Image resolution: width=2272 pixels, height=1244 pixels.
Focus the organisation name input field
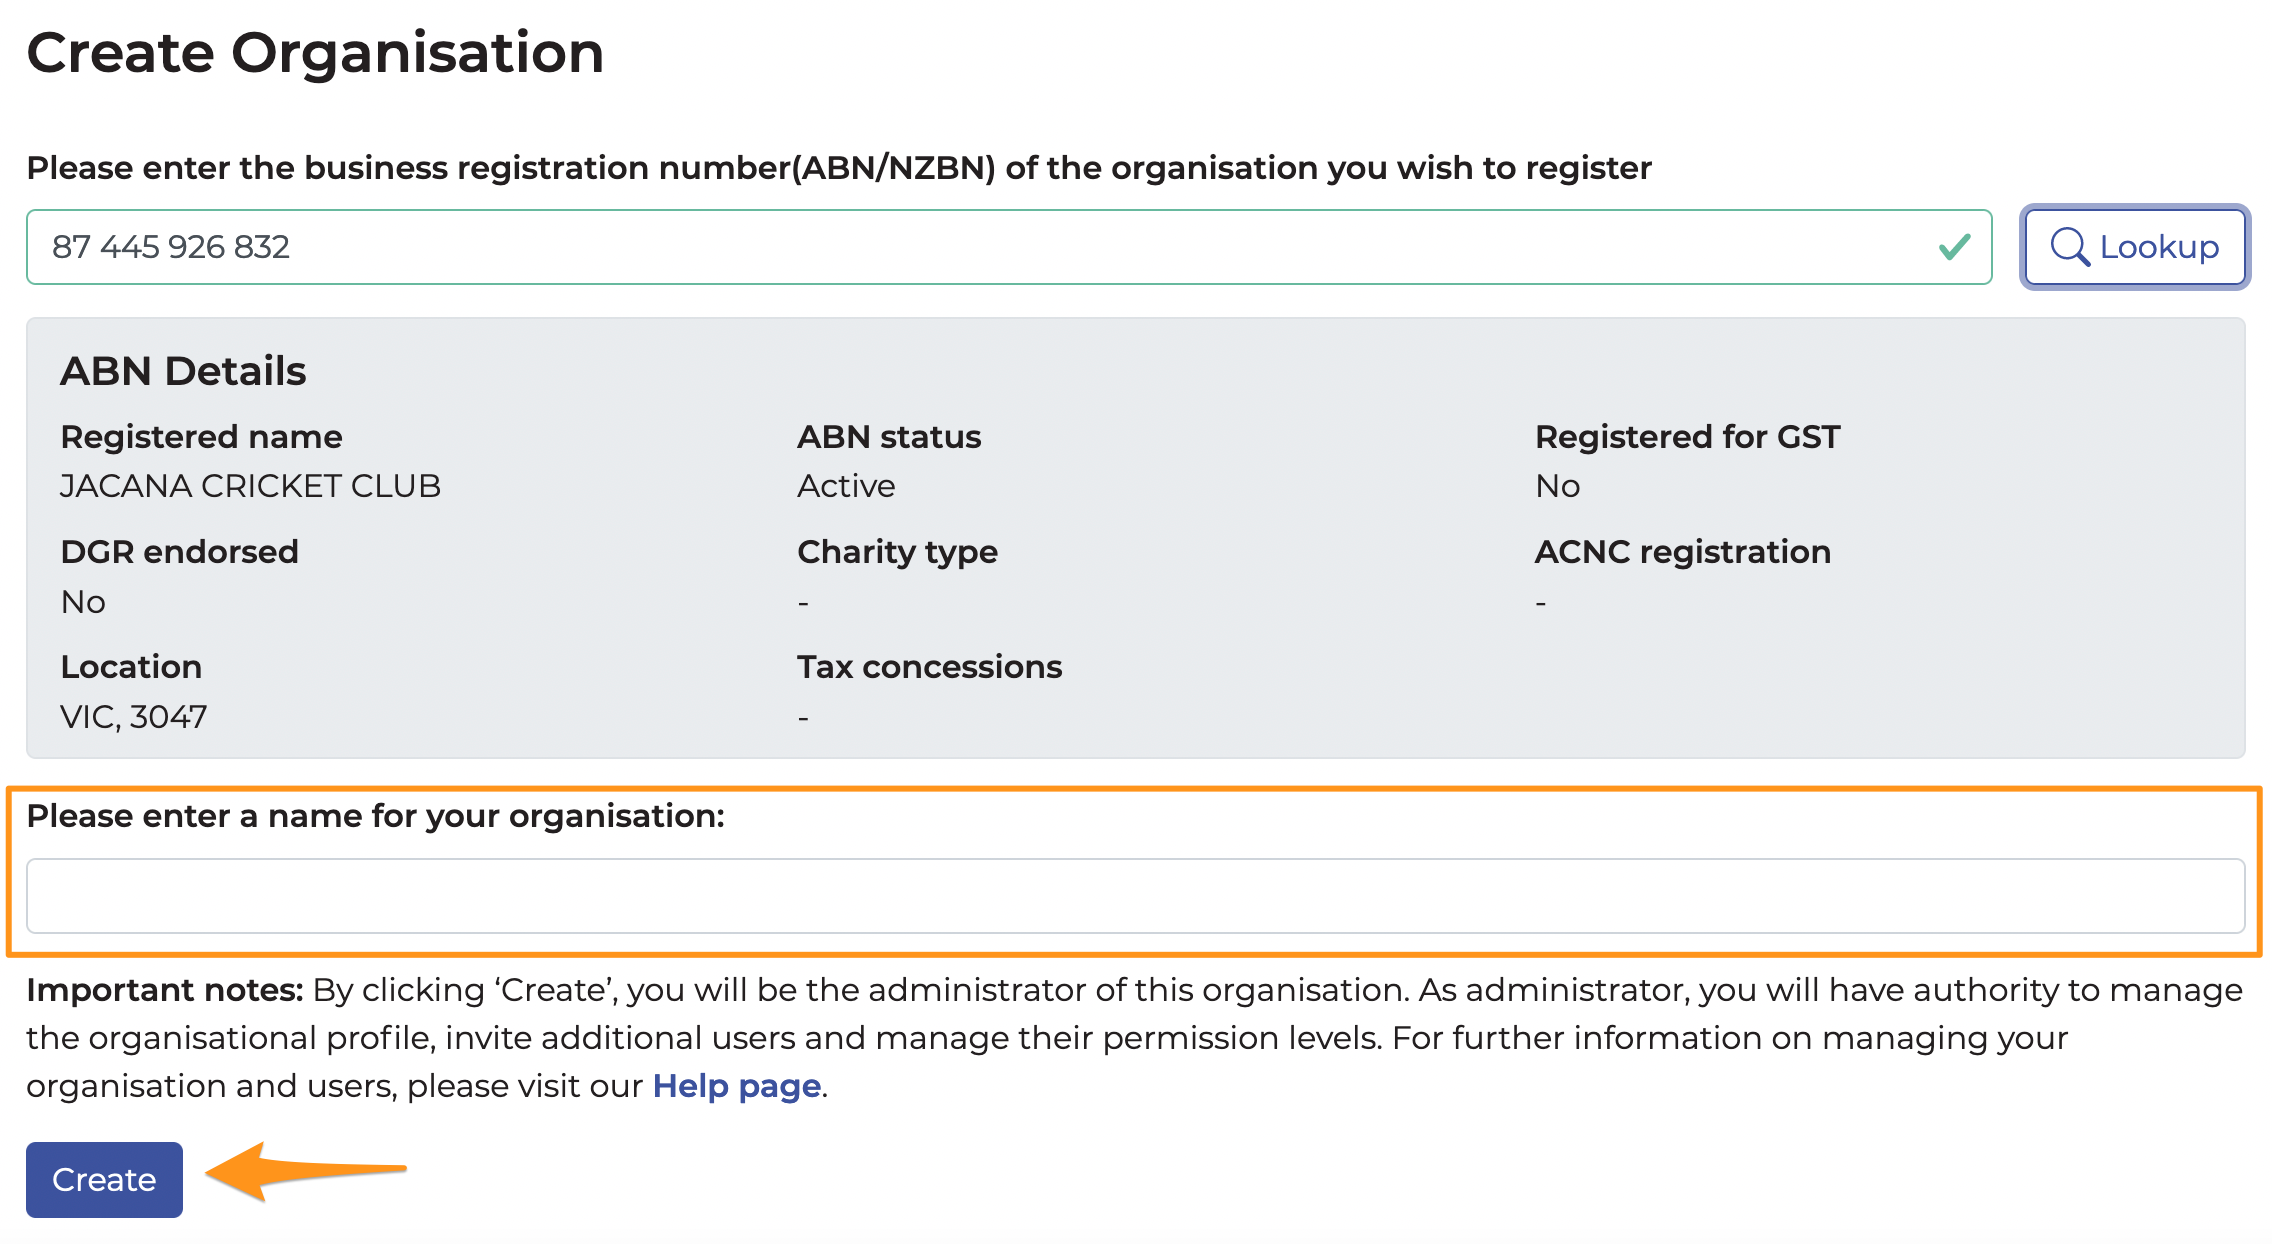(1135, 896)
